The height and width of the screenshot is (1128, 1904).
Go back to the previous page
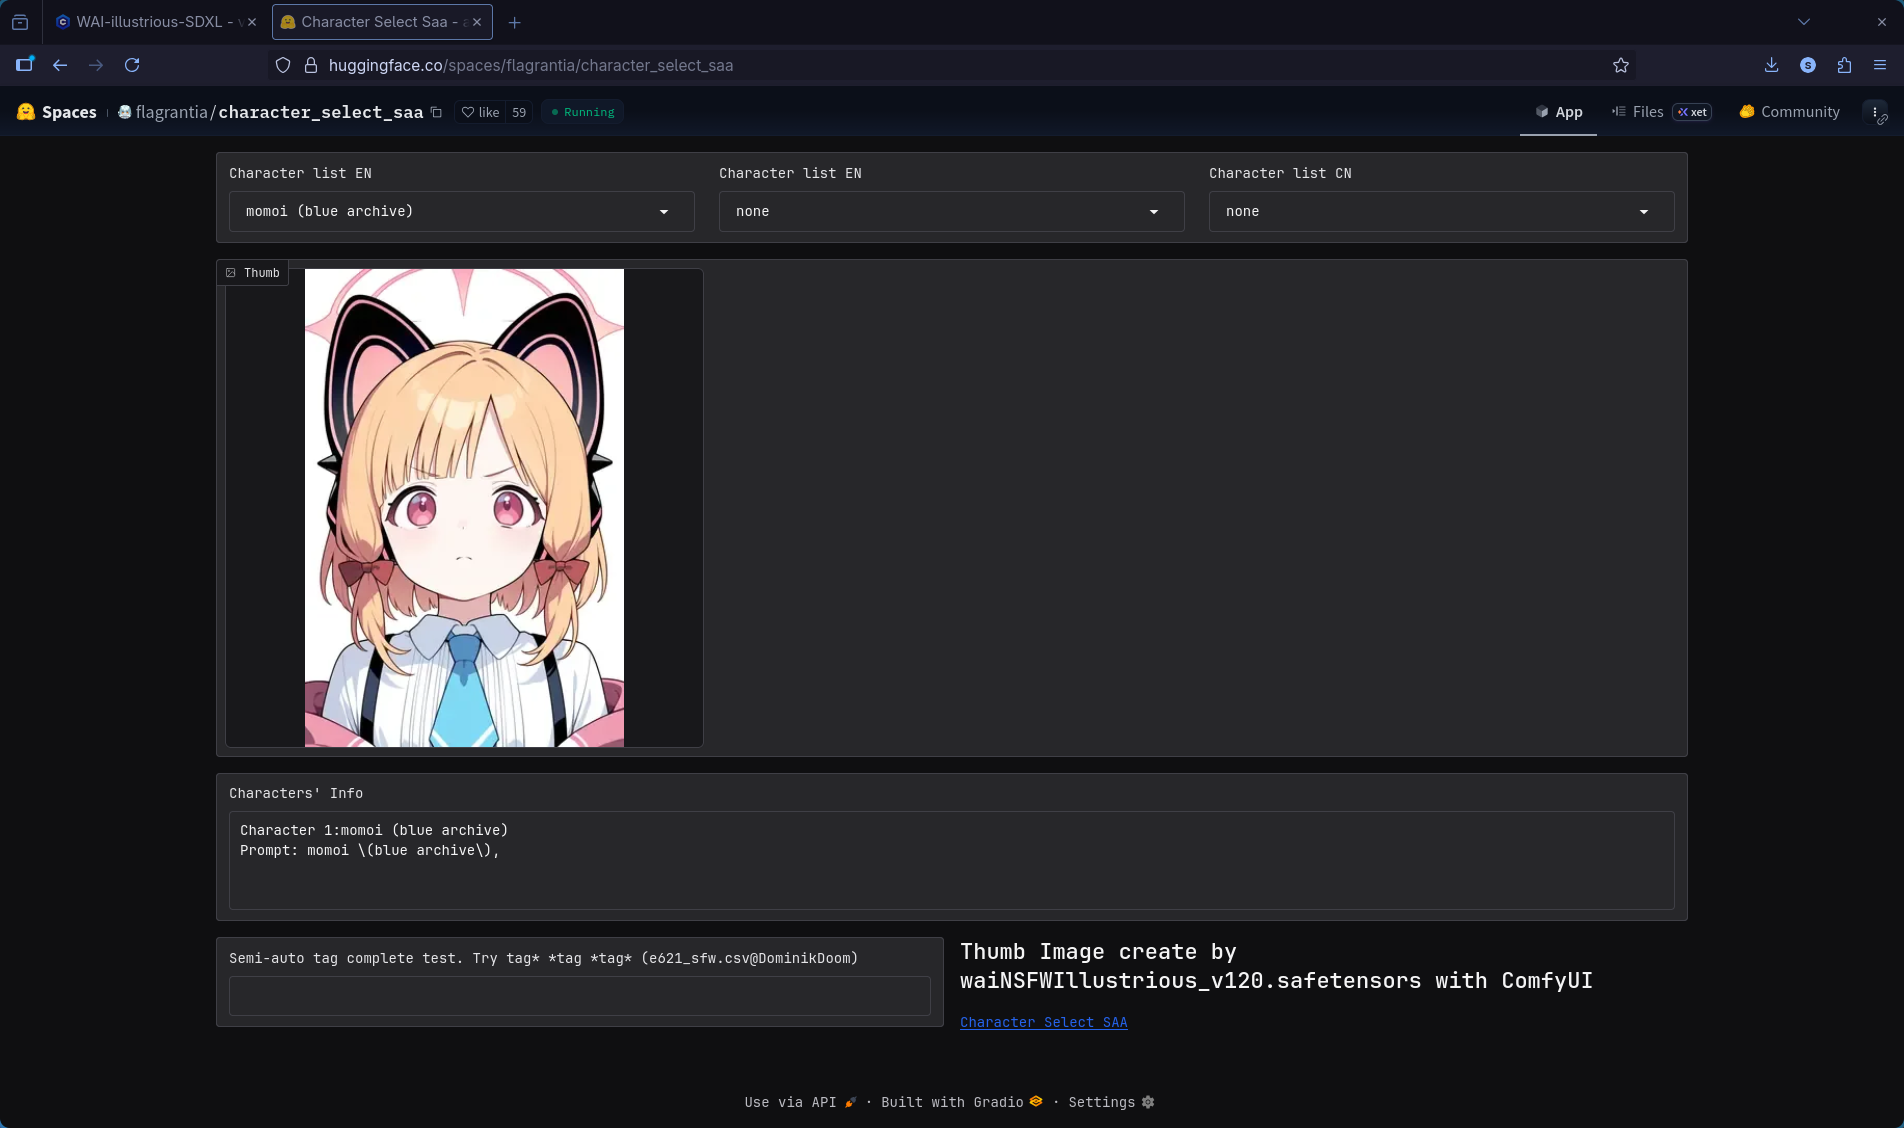click(x=60, y=65)
